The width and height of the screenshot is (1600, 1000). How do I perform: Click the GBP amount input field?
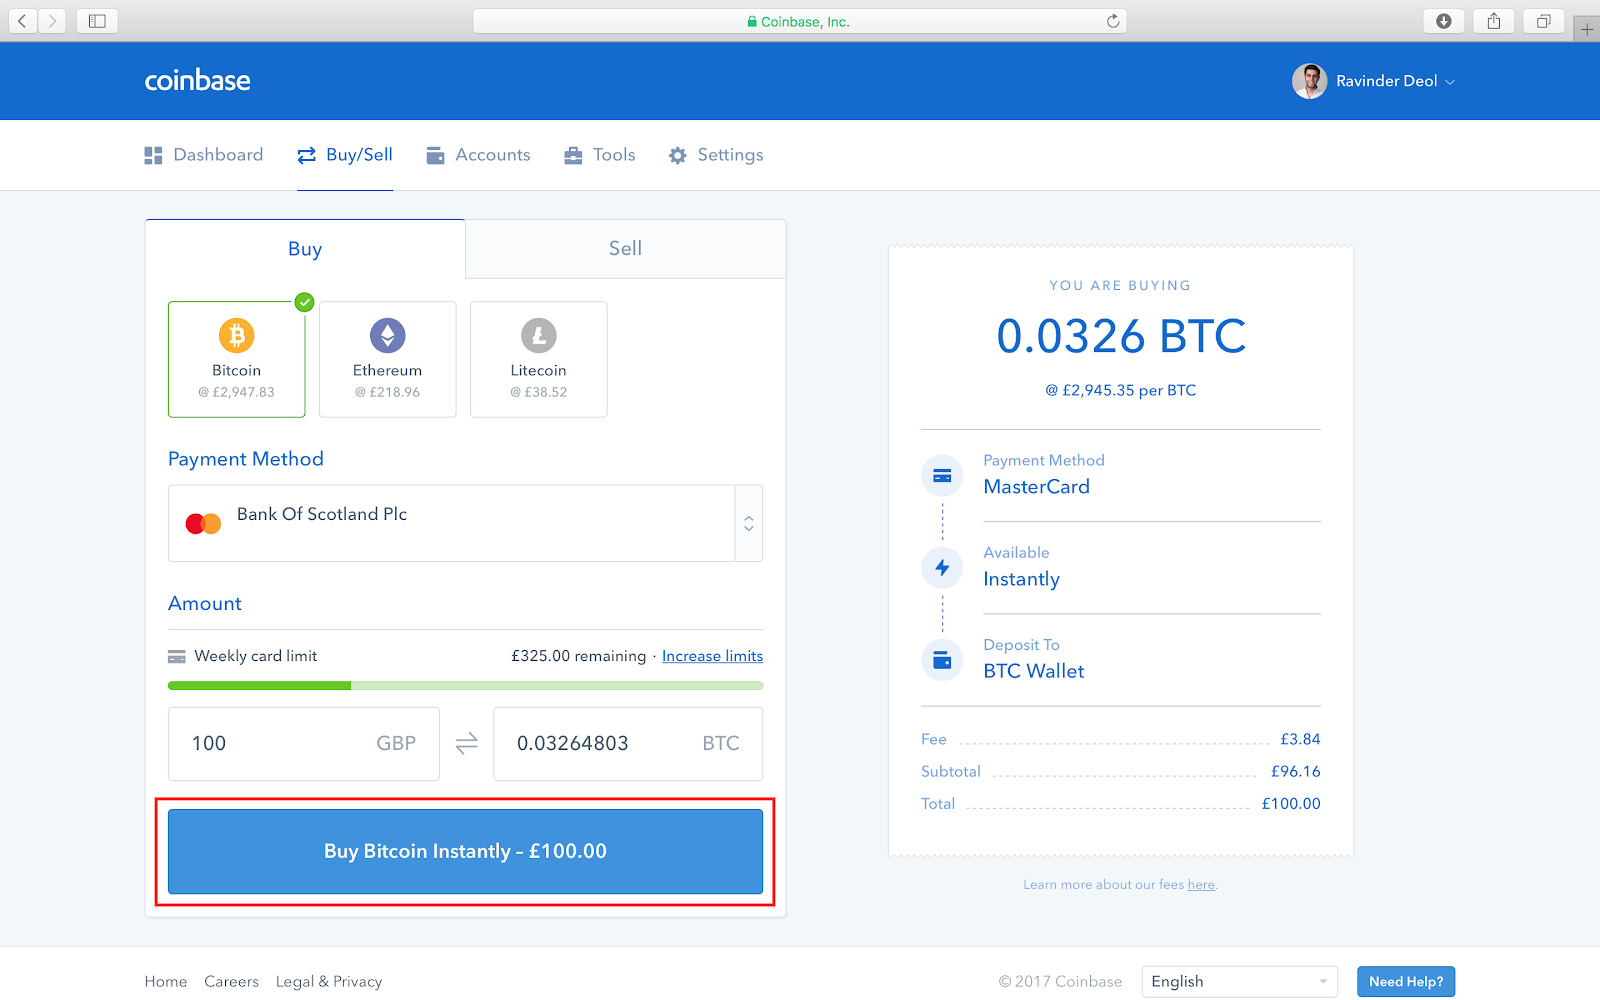coord(304,744)
